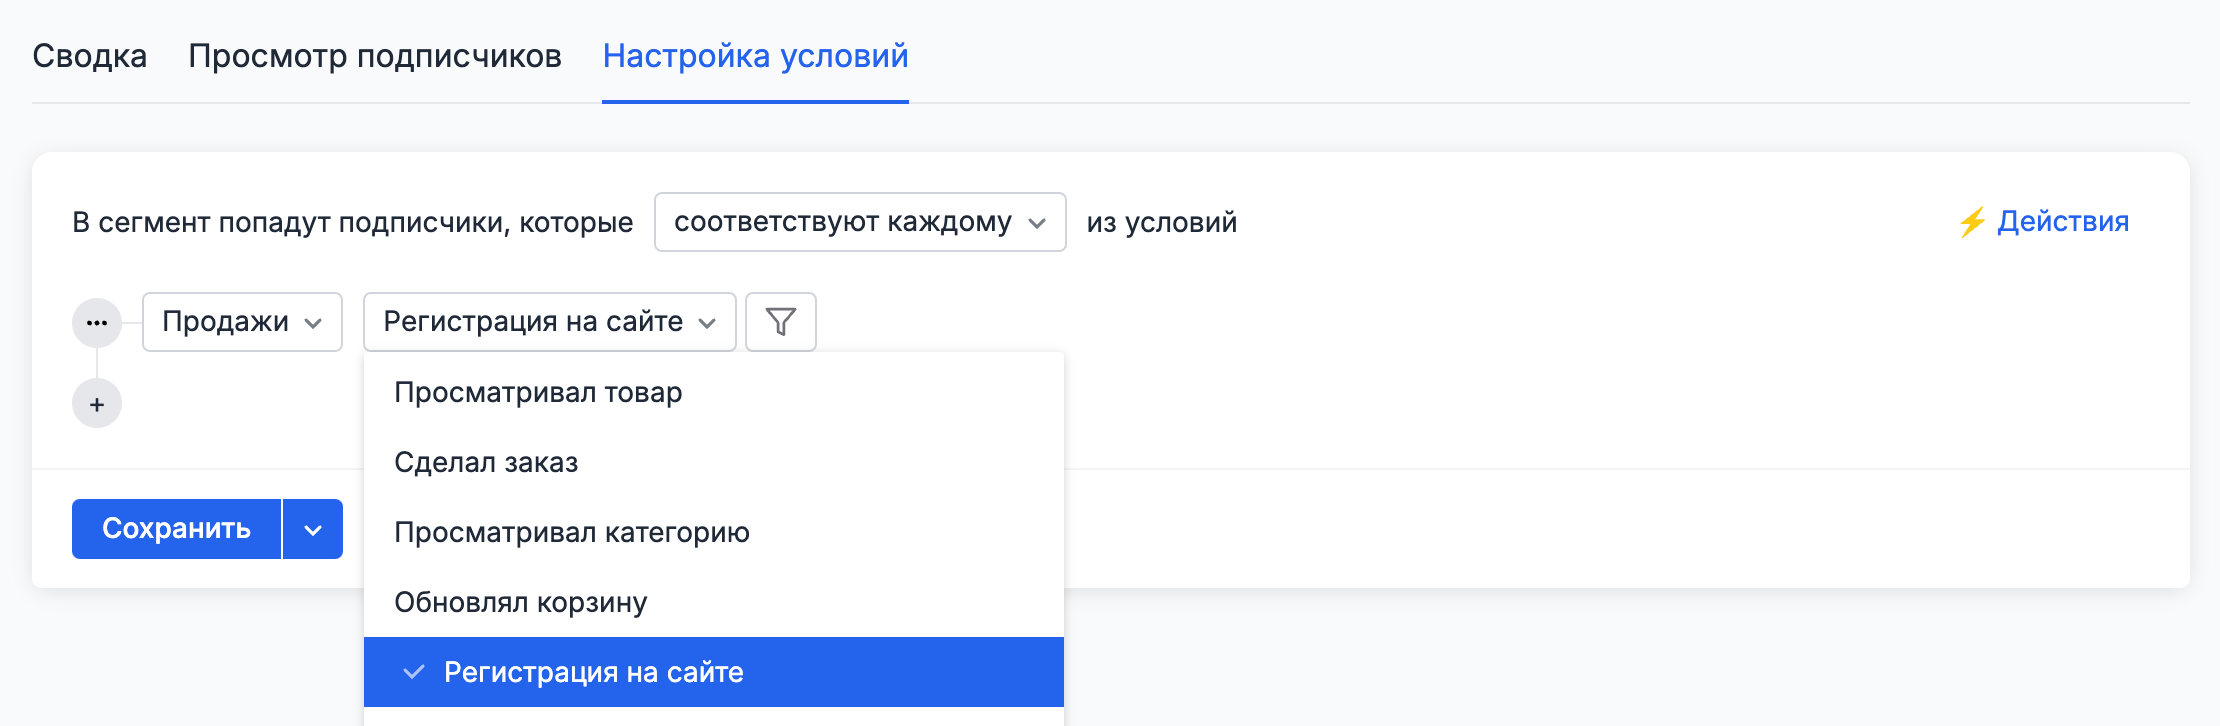
Task: Pick Просматривал категорию from the options
Action: click(x=573, y=532)
